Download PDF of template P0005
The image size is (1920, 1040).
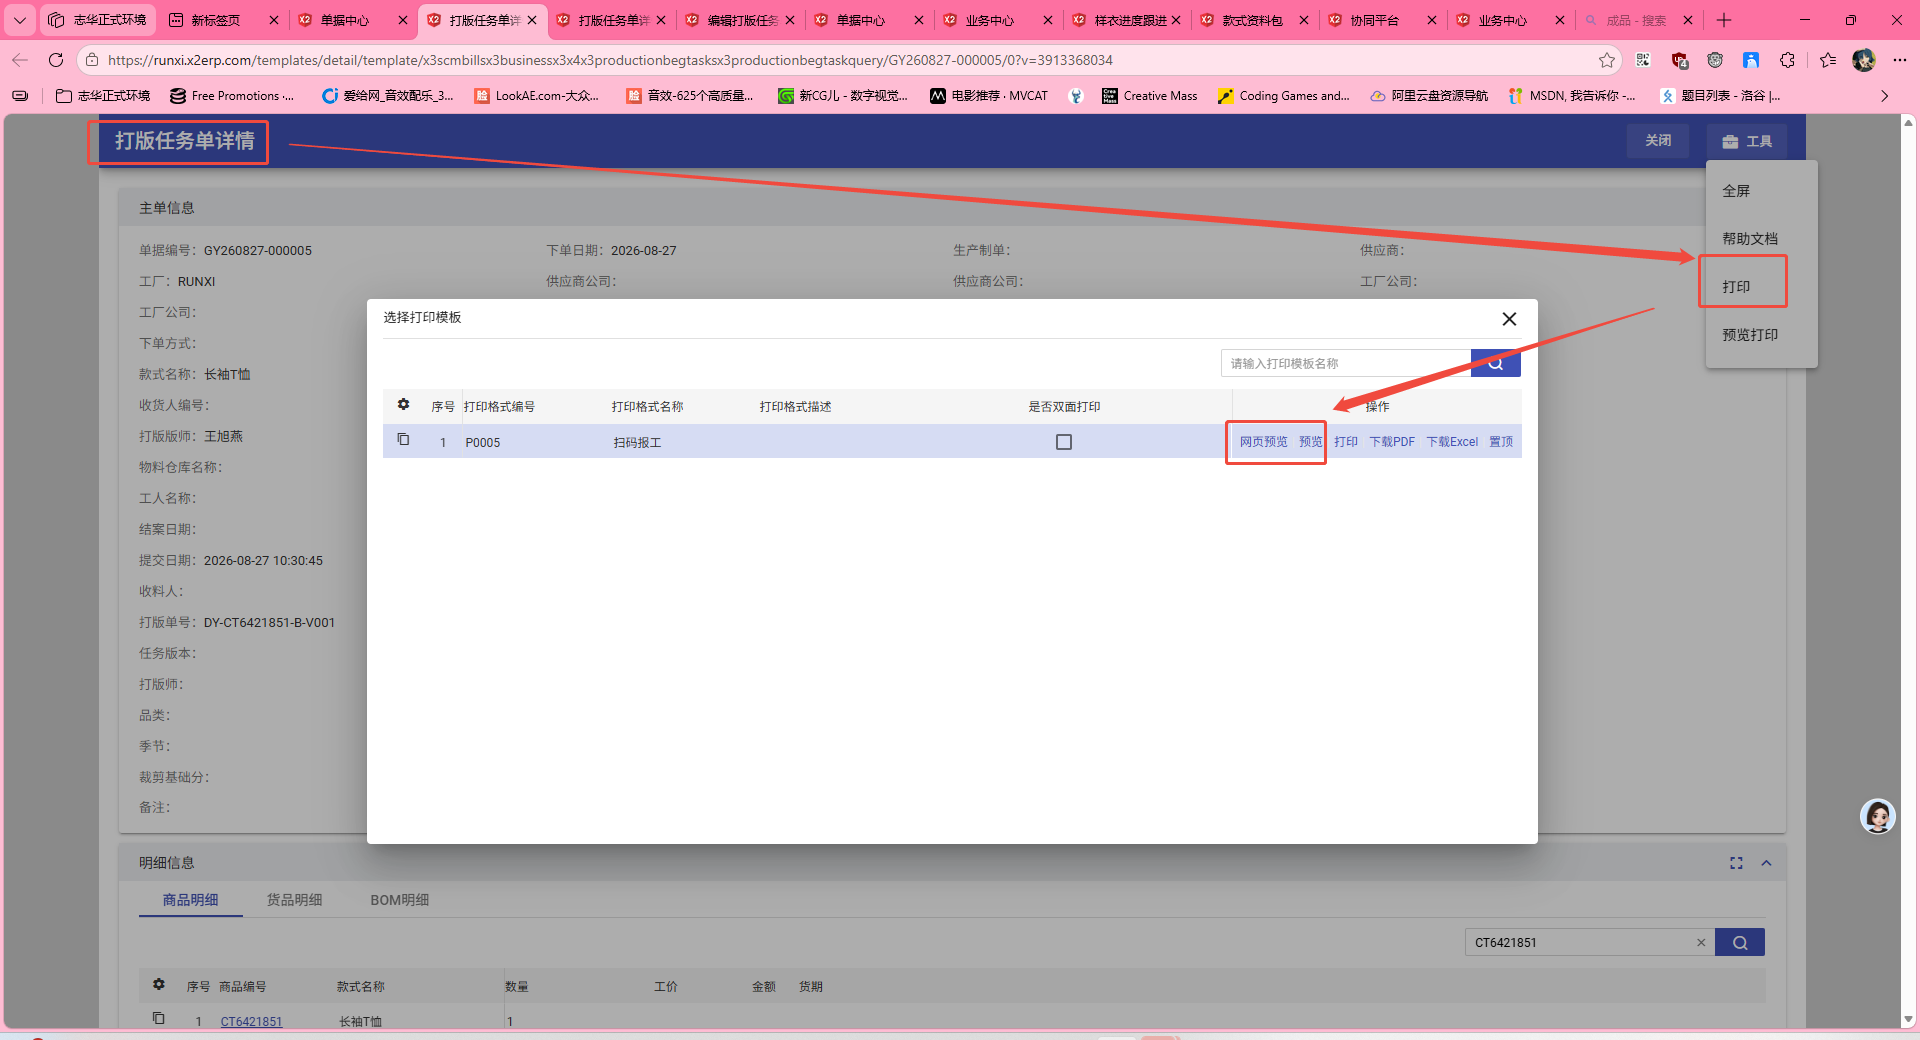(1392, 442)
